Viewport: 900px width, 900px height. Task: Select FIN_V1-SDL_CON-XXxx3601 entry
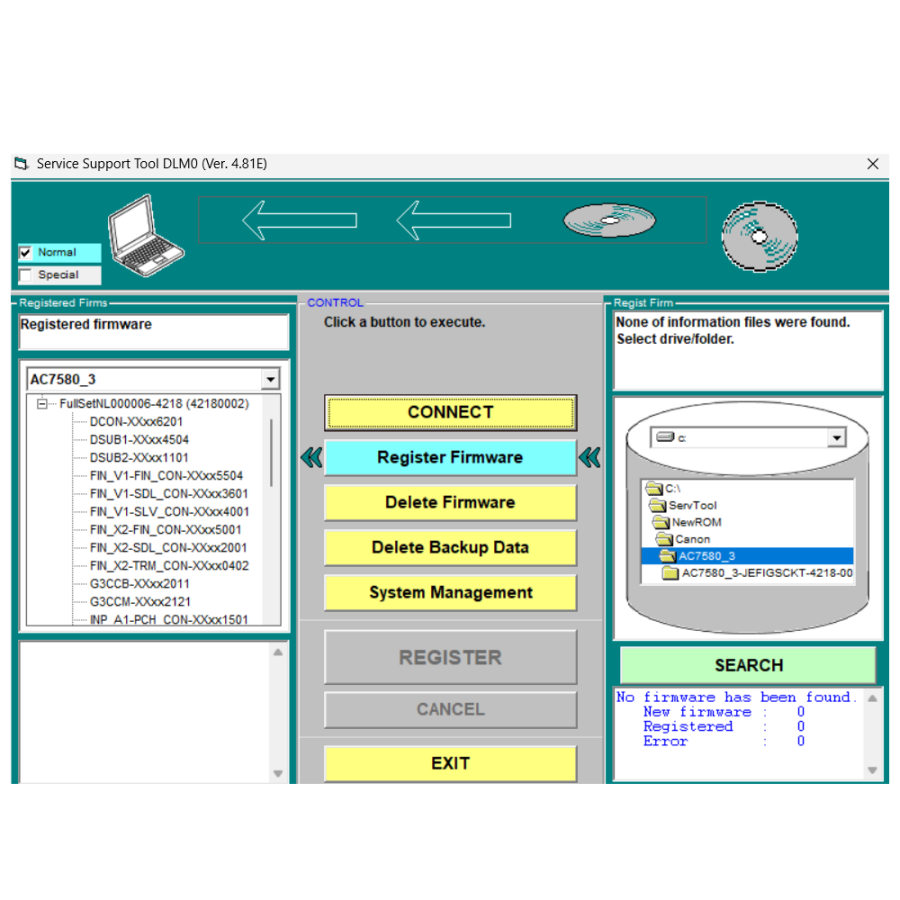point(169,494)
